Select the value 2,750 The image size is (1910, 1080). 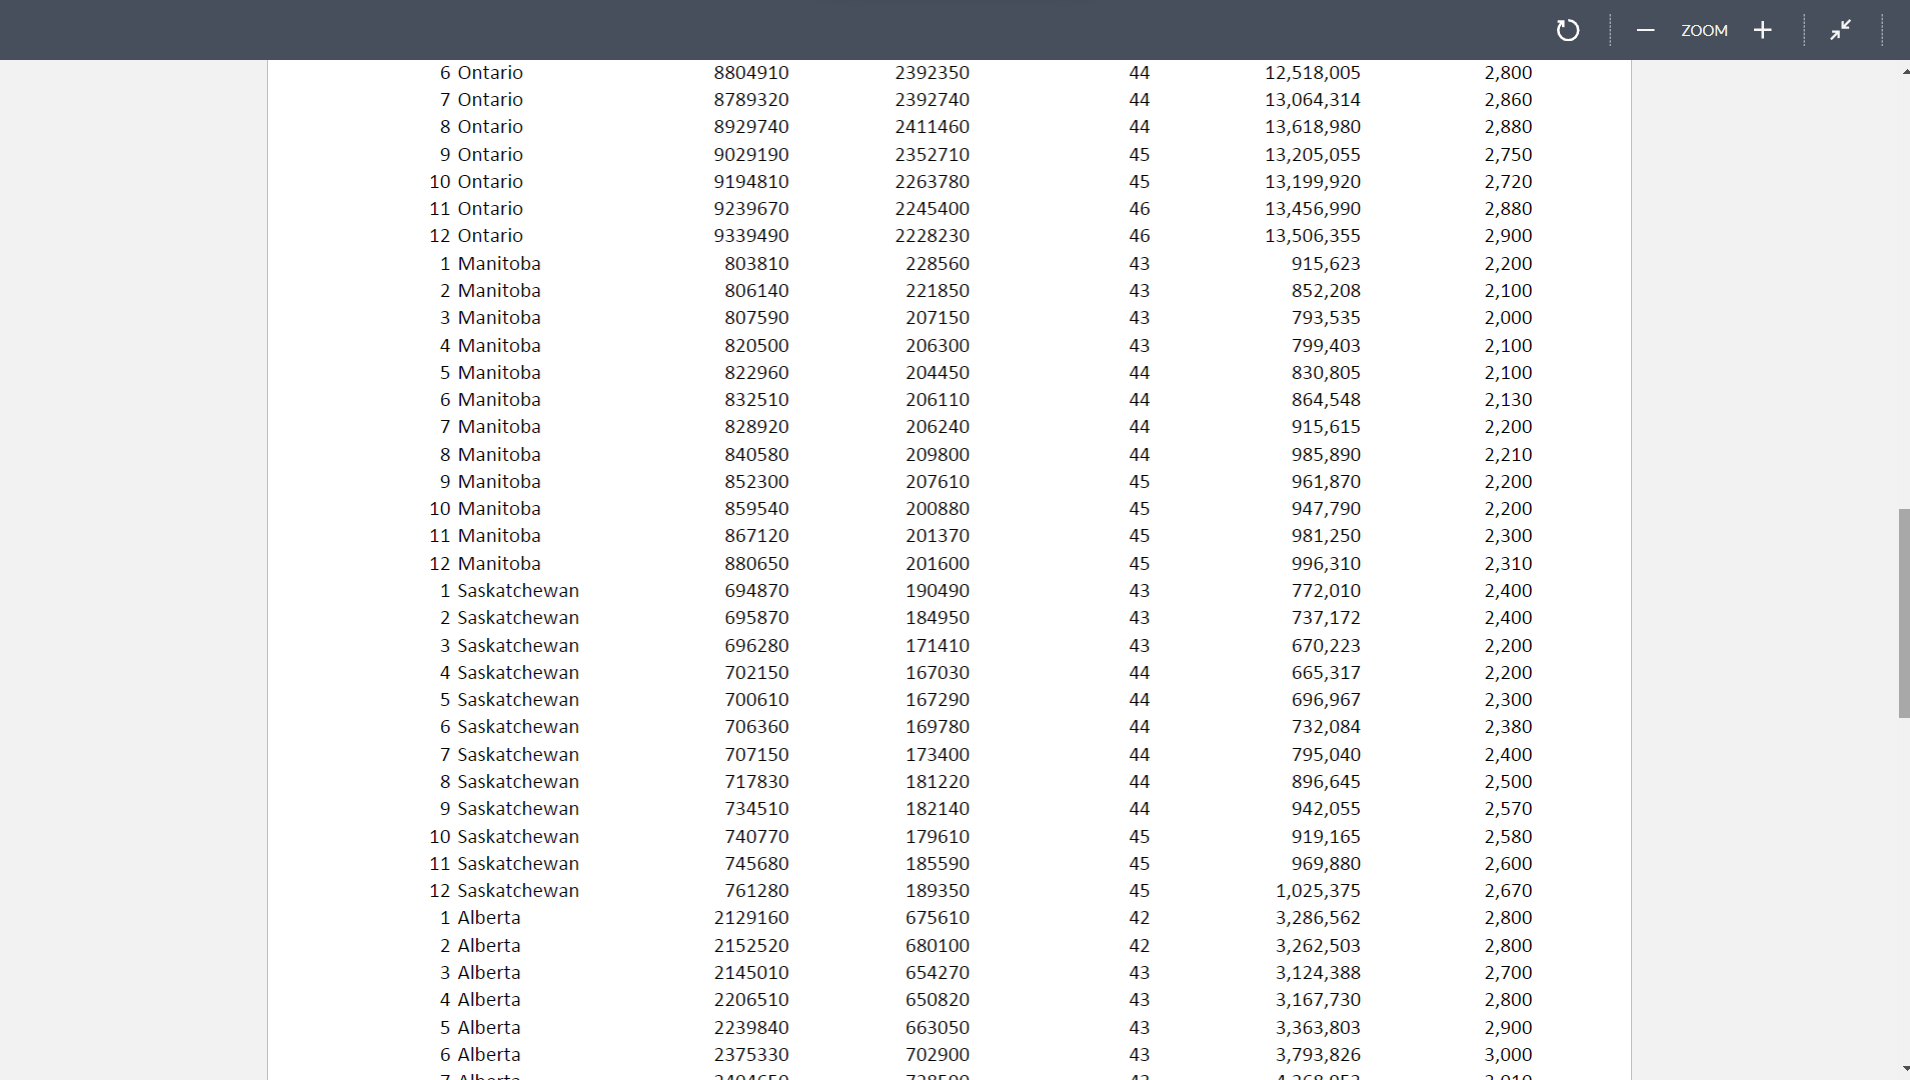(1508, 155)
